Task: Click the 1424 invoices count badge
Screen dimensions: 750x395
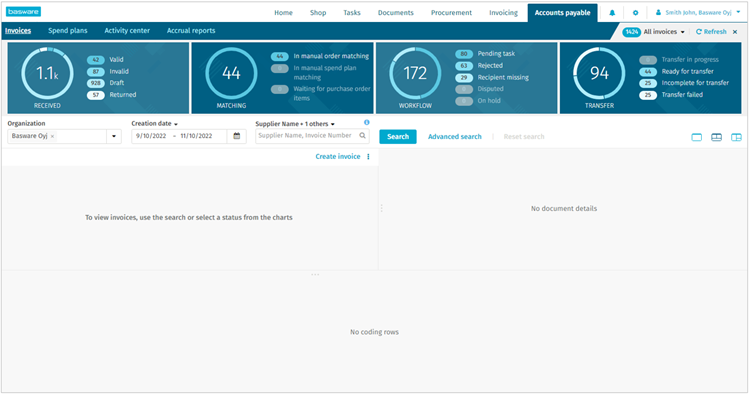Action: tap(631, 32)
